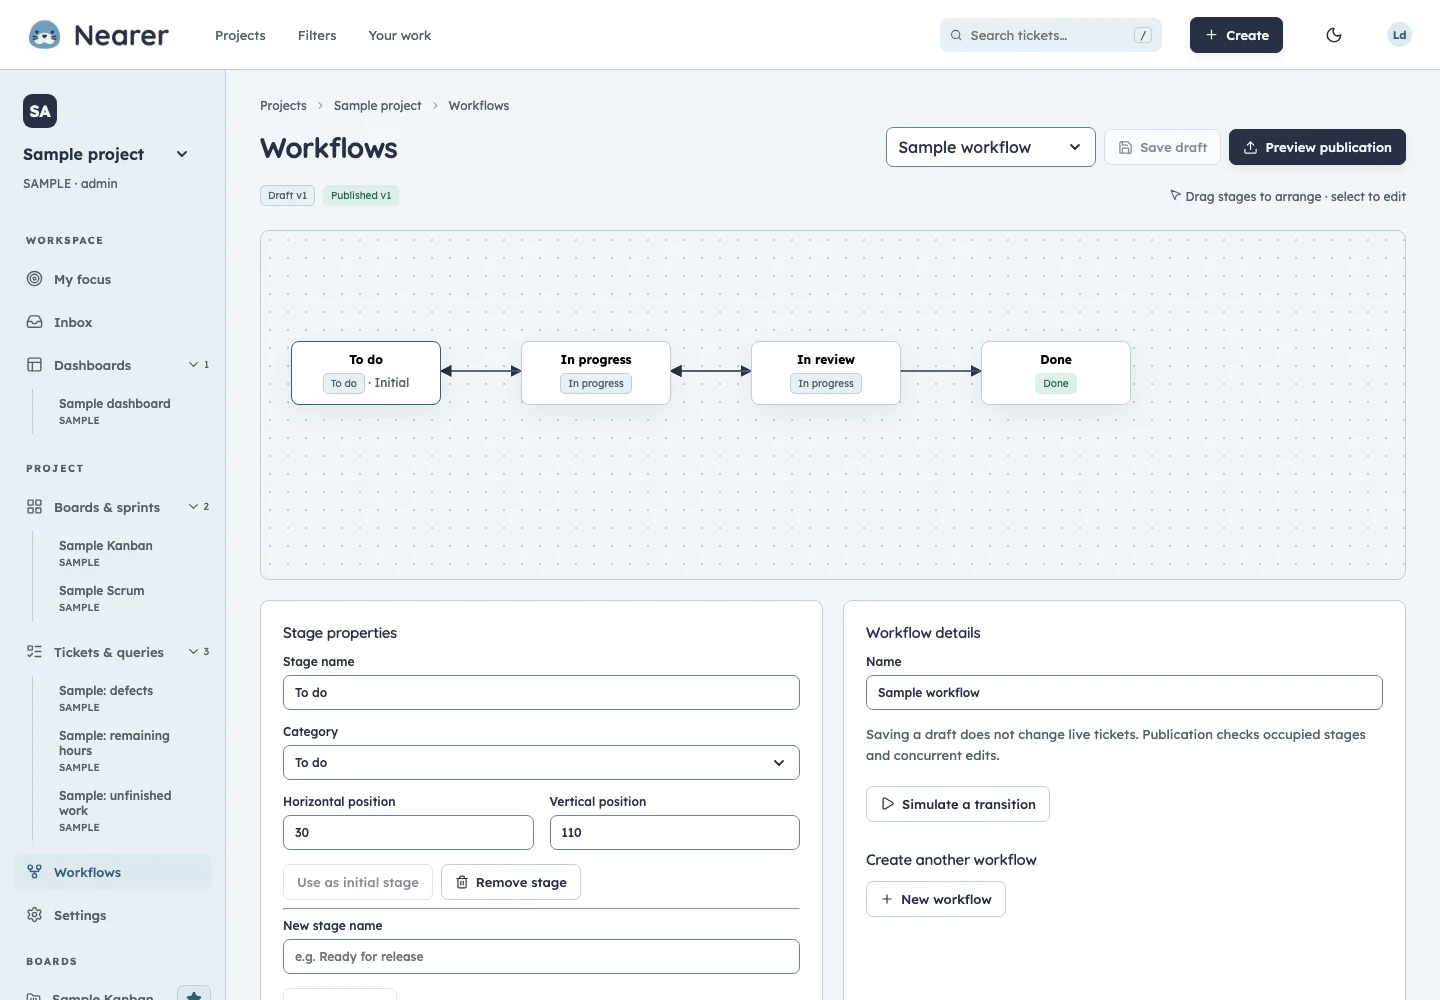
Task: Click the upload icon on Preview publication
Action: (x=1250, y=147)
